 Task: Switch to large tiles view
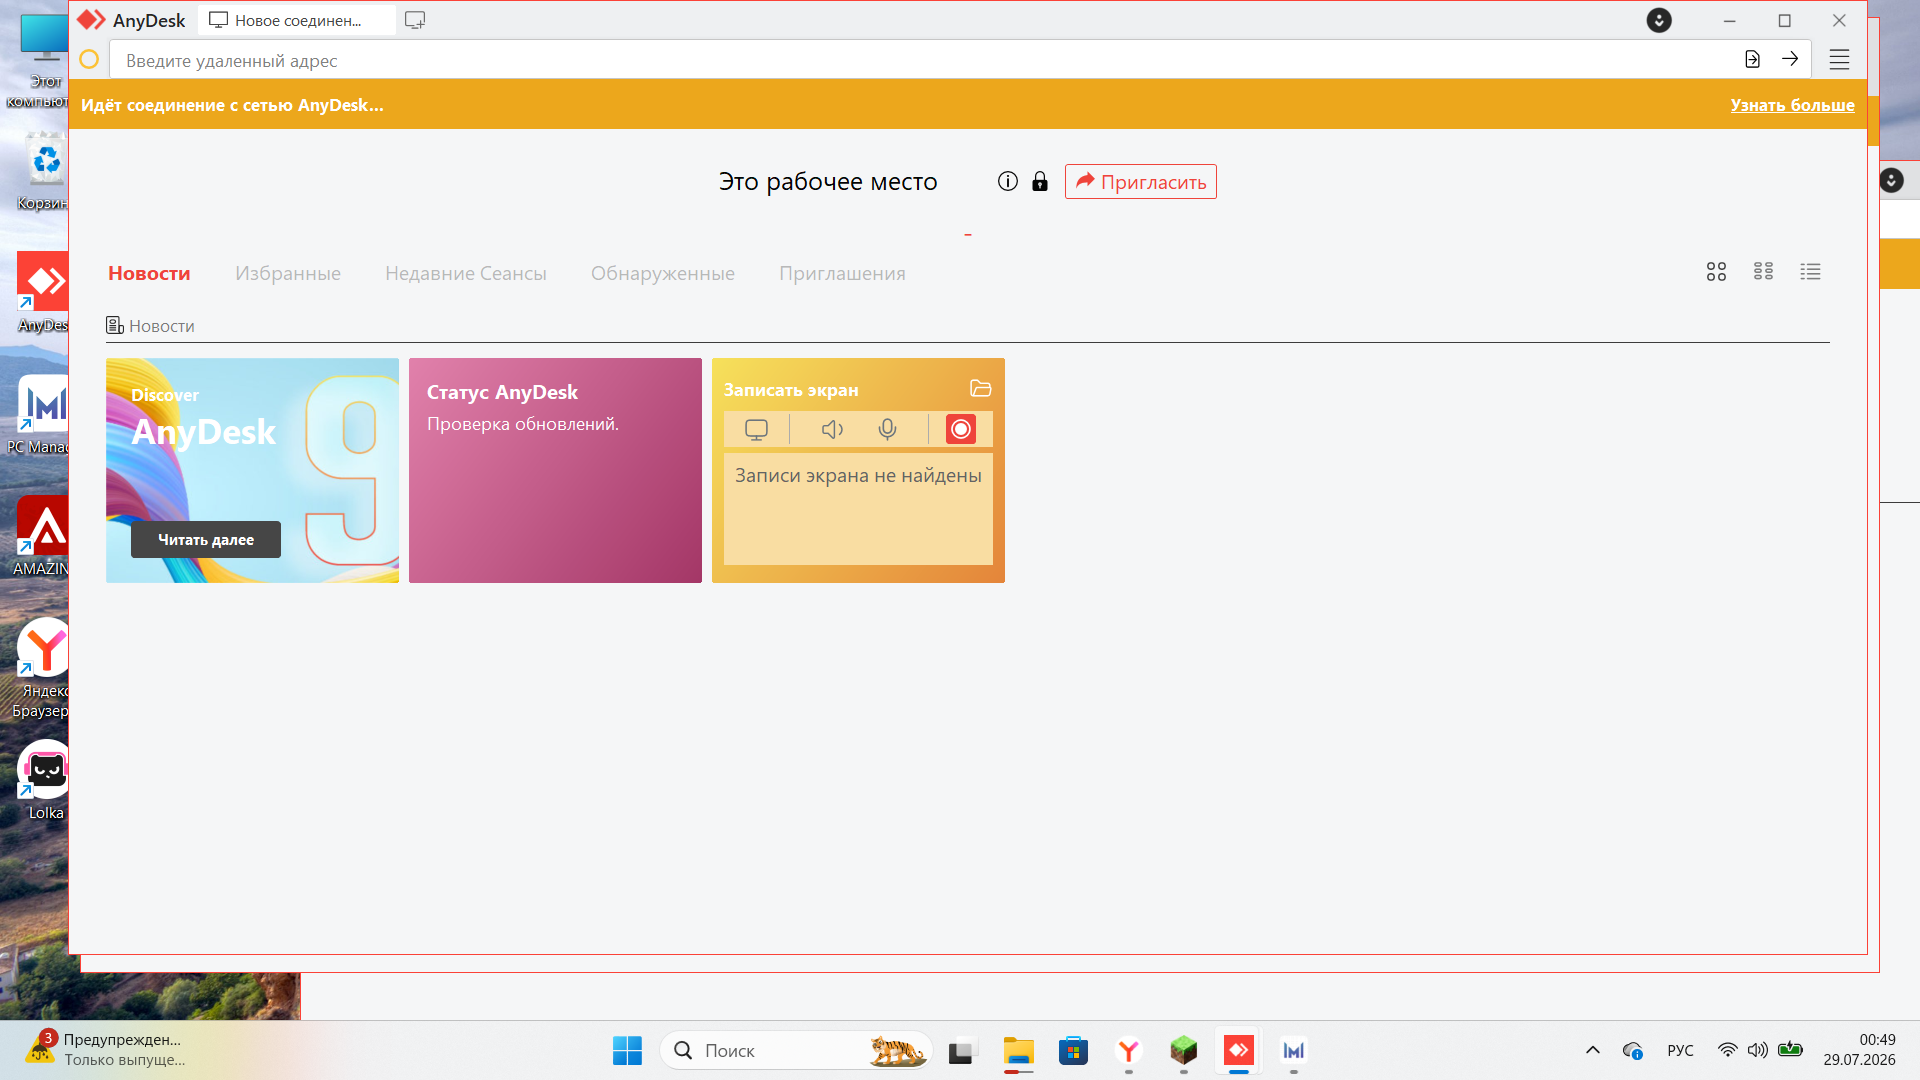[1716, 272]
